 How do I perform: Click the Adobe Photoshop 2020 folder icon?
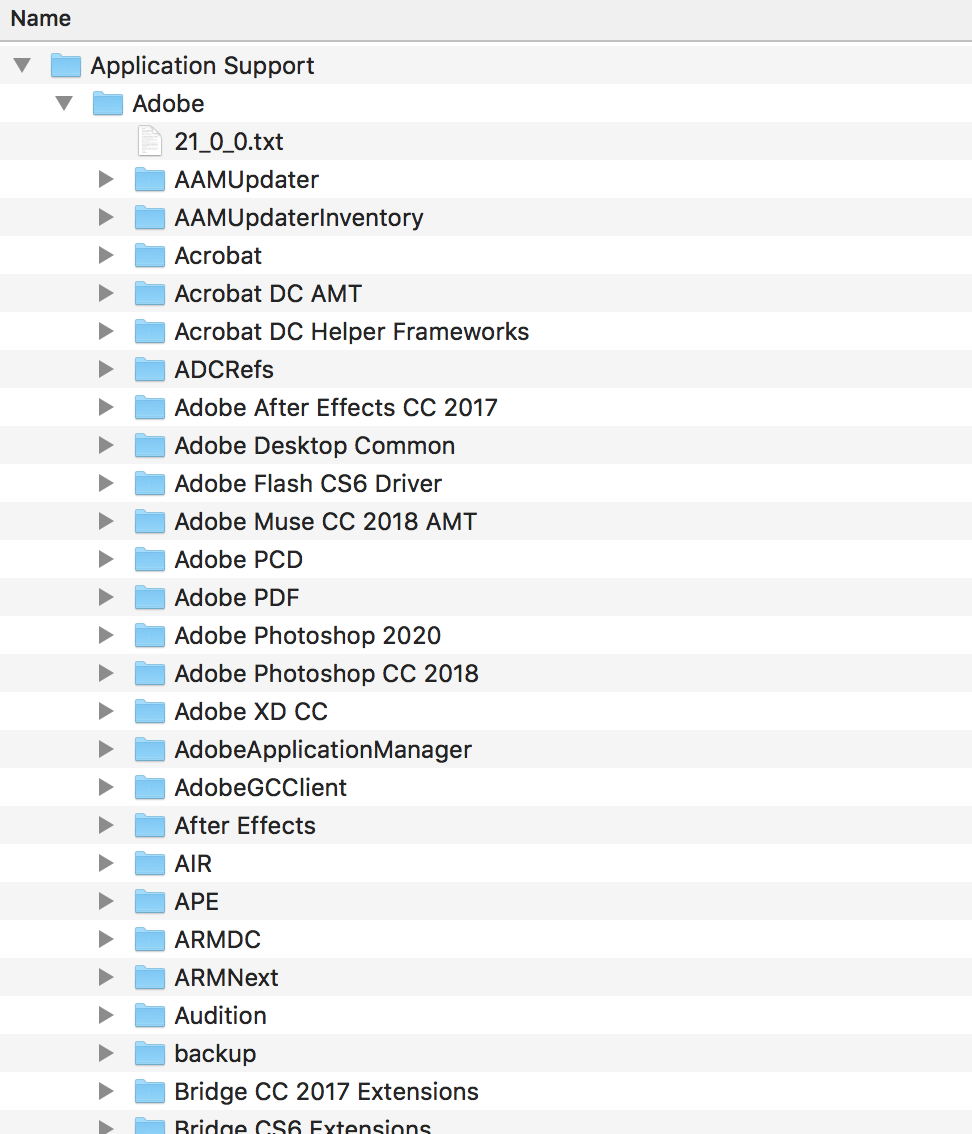[149, 635]
